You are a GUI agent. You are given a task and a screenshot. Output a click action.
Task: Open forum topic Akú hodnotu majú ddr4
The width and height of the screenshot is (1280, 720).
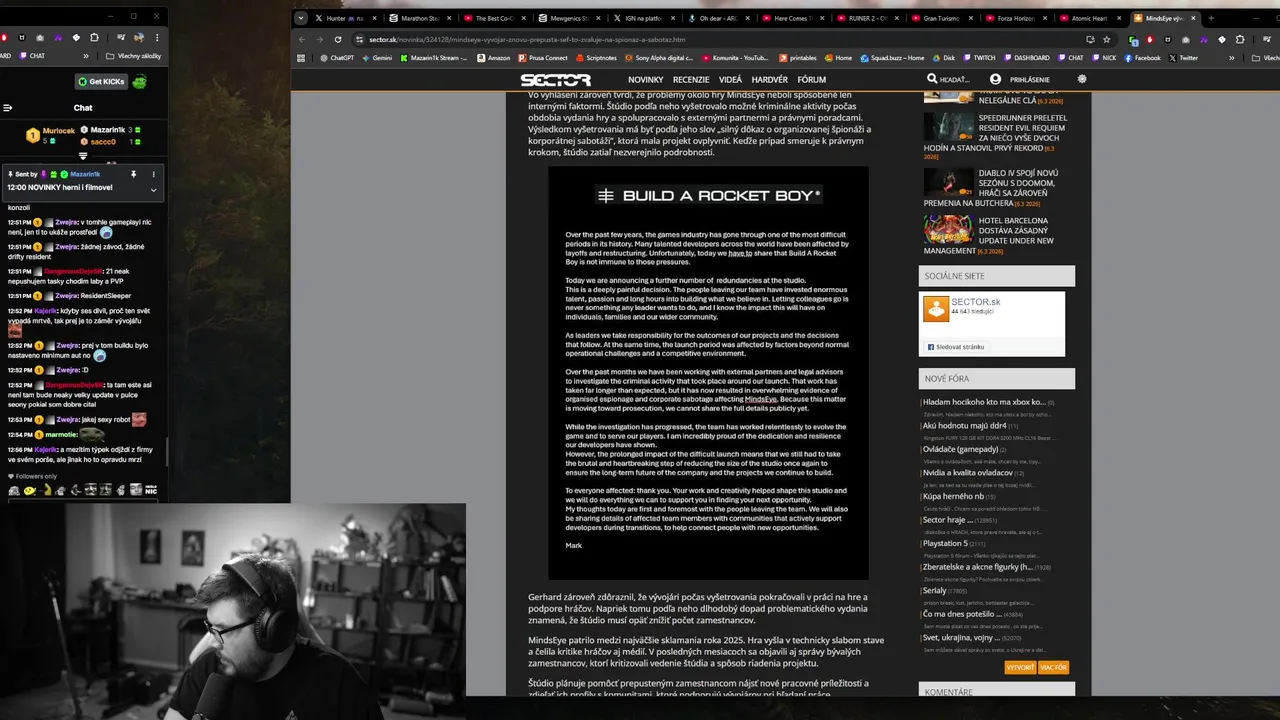tap(964, 425)
